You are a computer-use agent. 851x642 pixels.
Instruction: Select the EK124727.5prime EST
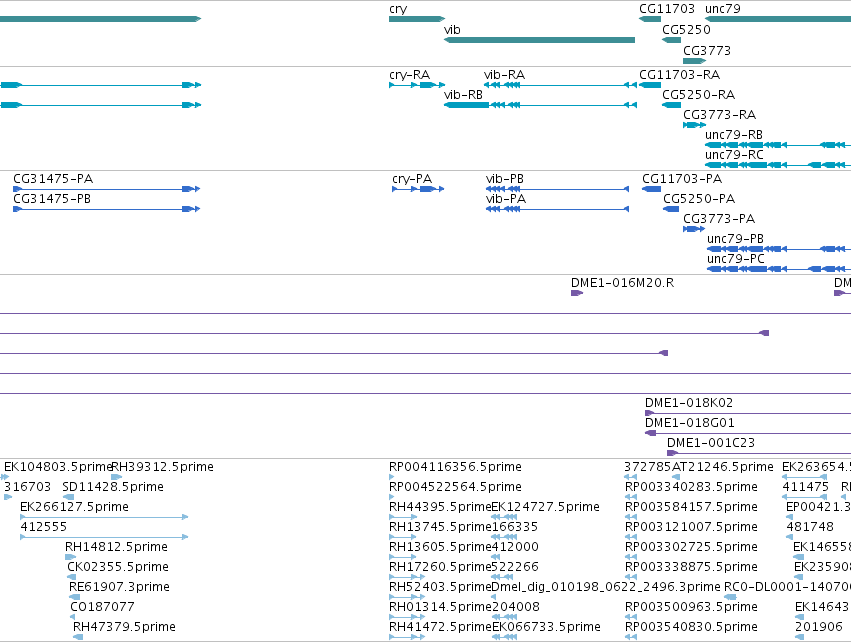[x=504, y=517]
